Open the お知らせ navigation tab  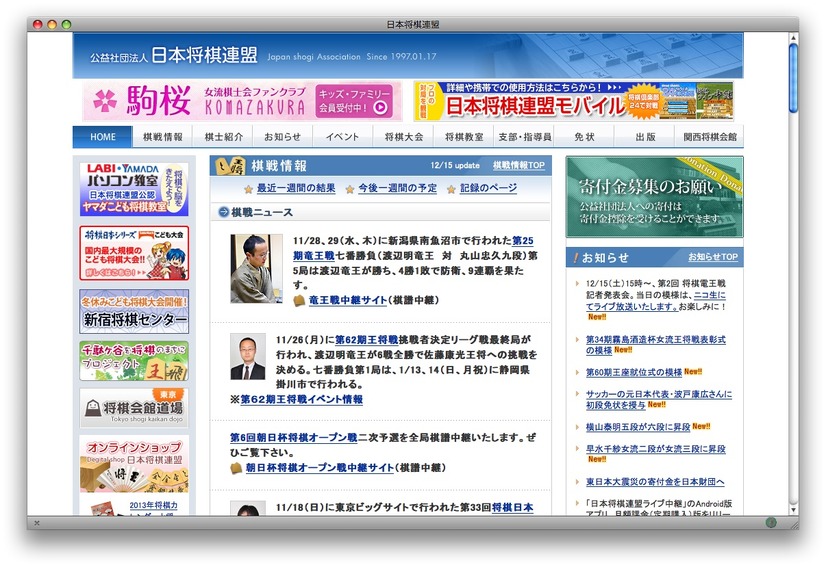(x=282, y=136)
